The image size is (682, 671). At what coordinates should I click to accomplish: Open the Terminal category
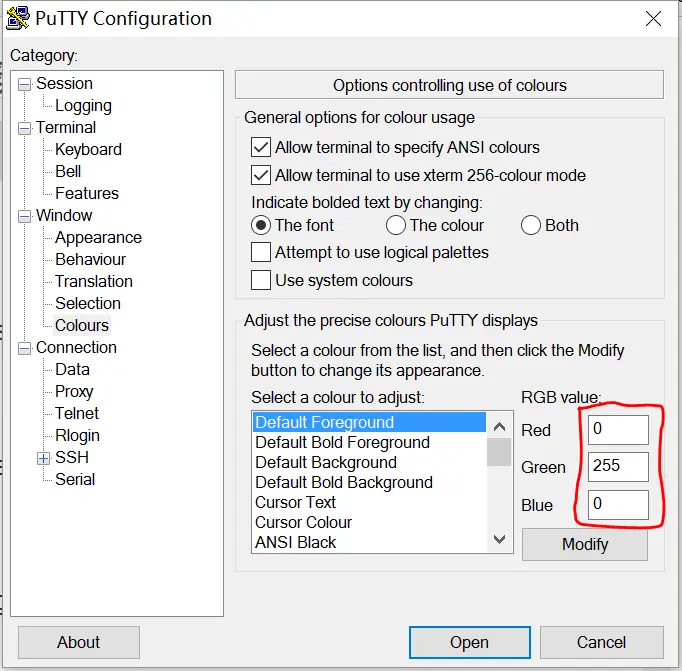(x=66, y=127)
